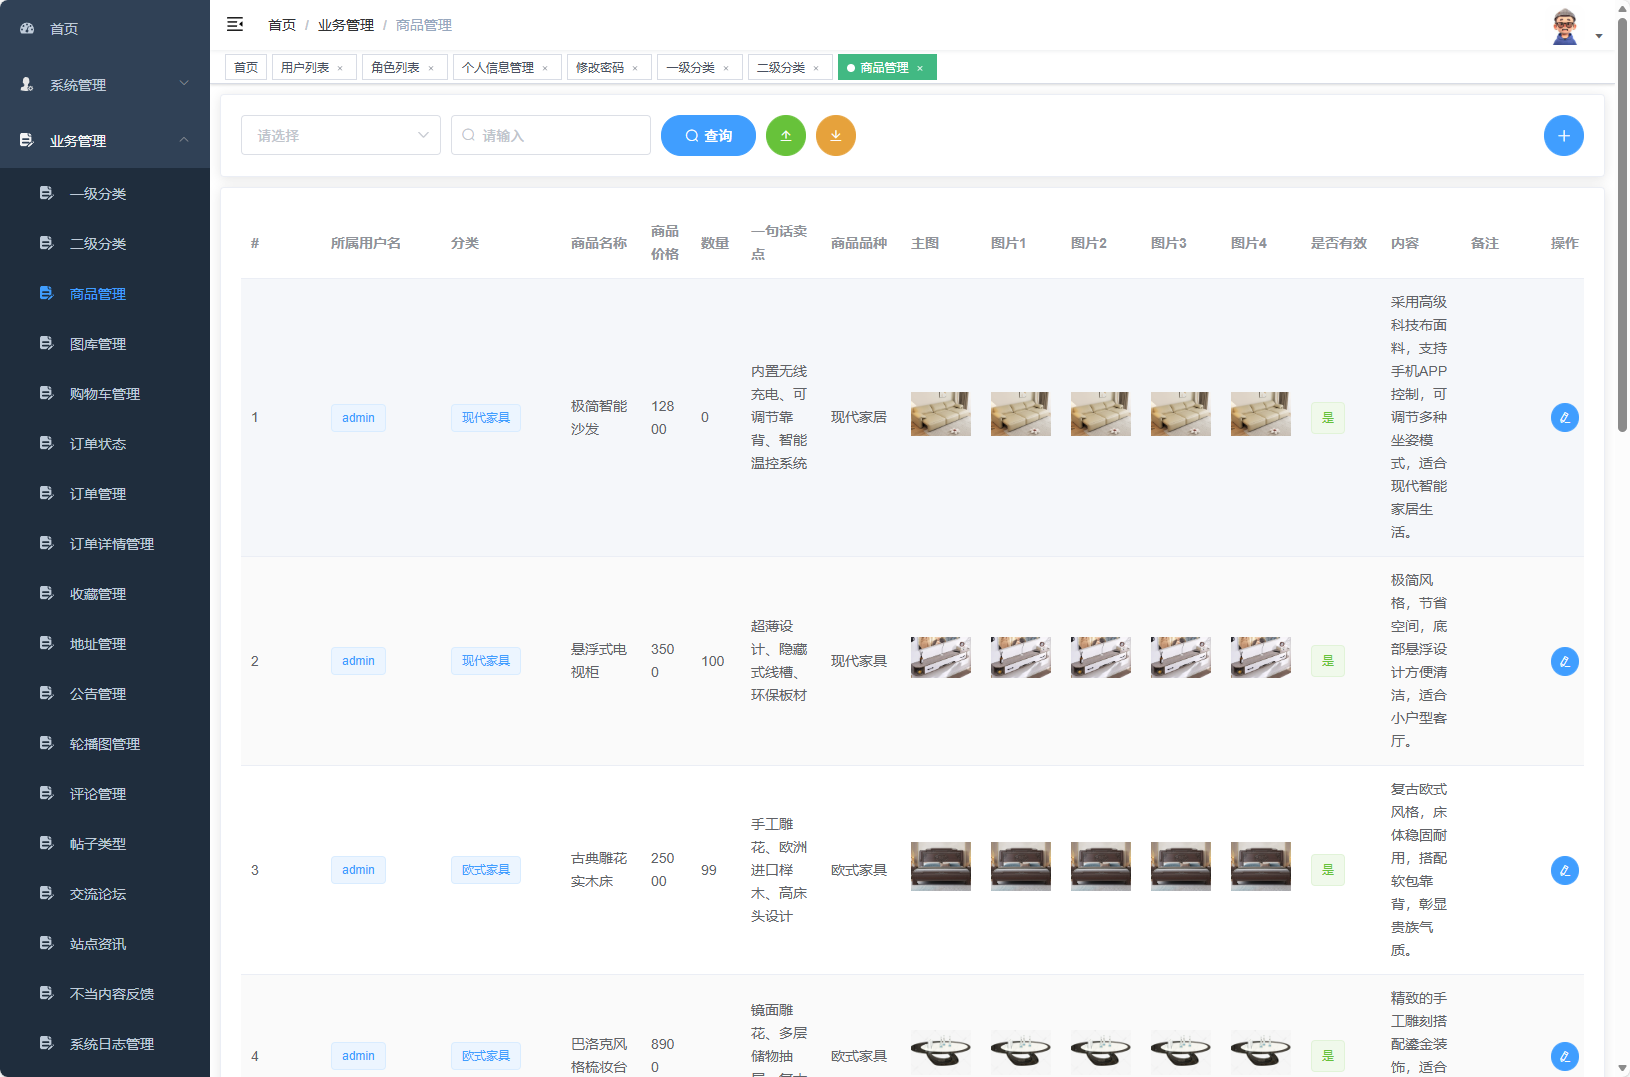
Task: Open the admin user tag in row 1
Action: coord(358,417)
